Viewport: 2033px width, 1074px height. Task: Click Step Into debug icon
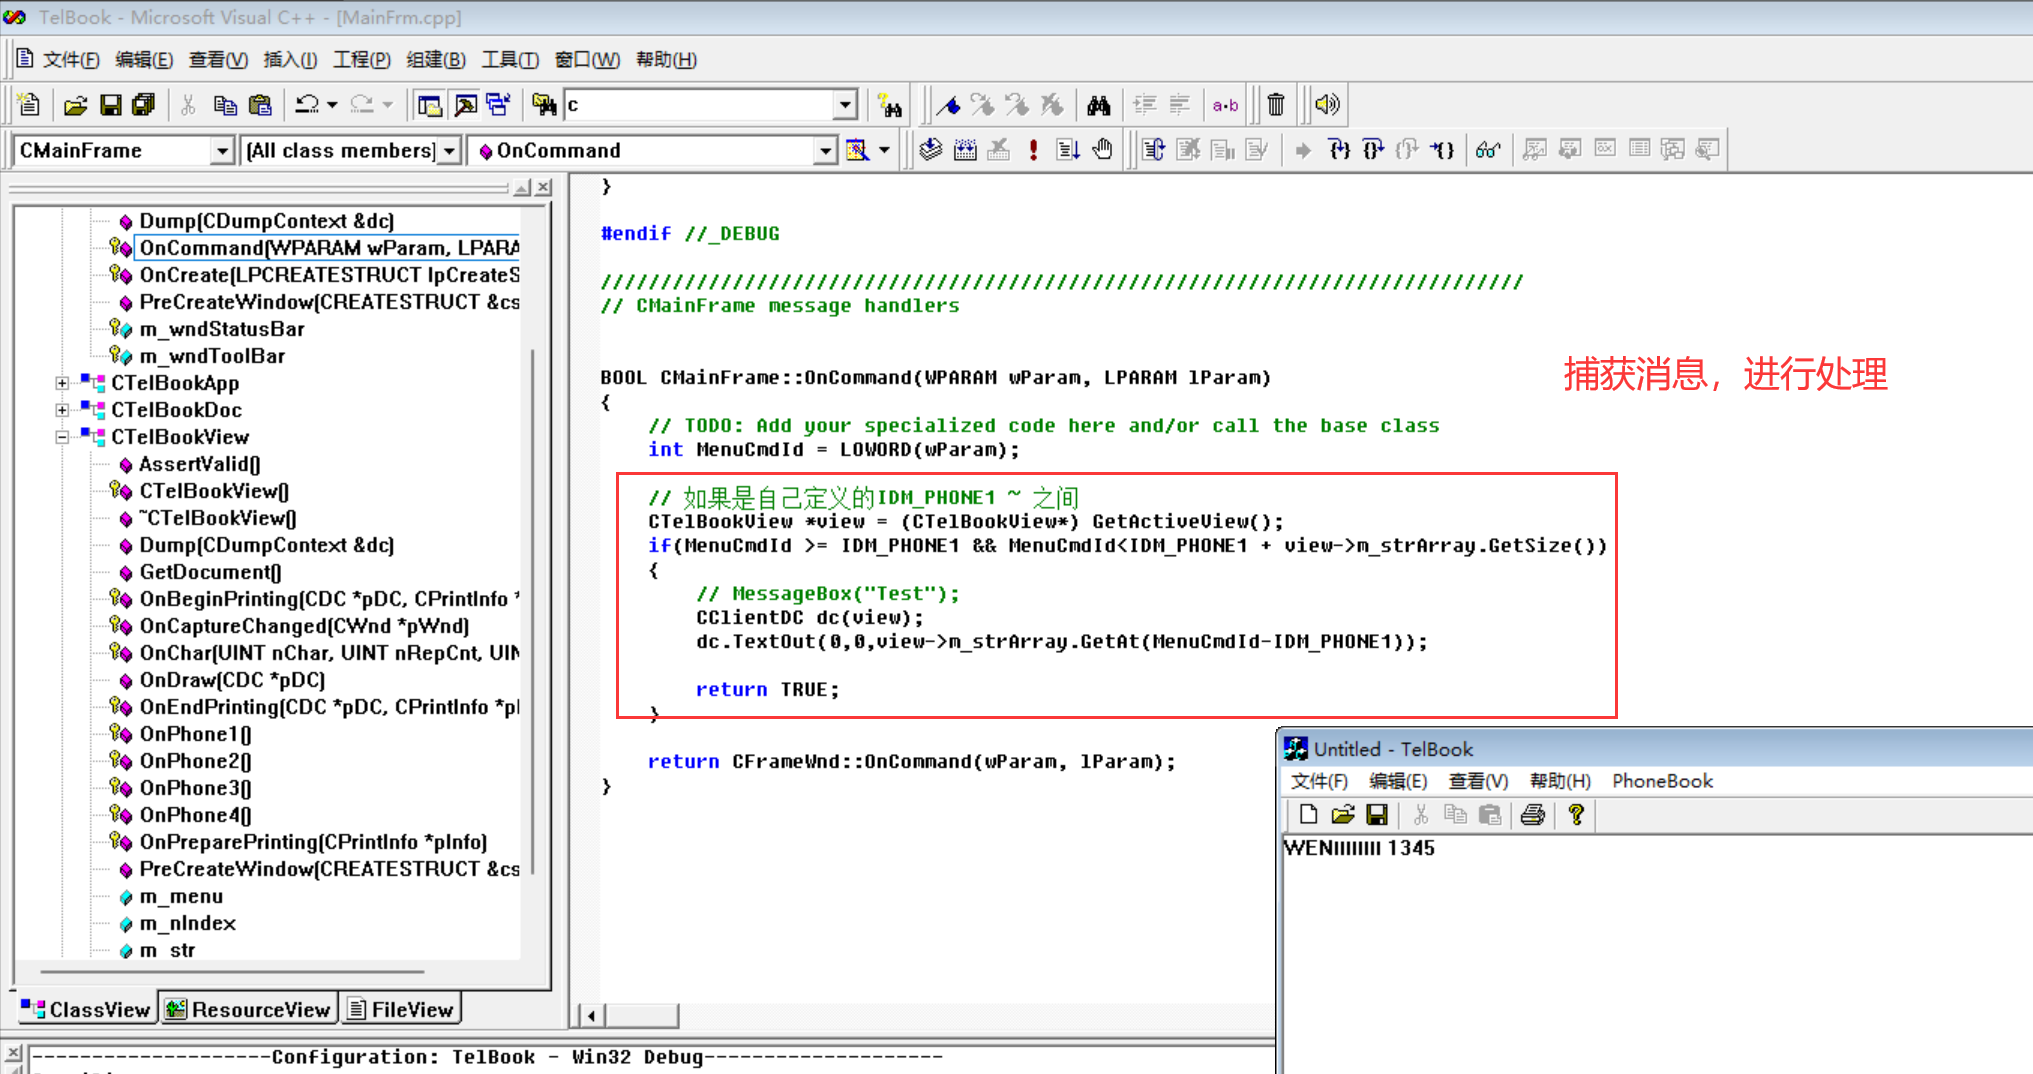[x=1339, y=150]
